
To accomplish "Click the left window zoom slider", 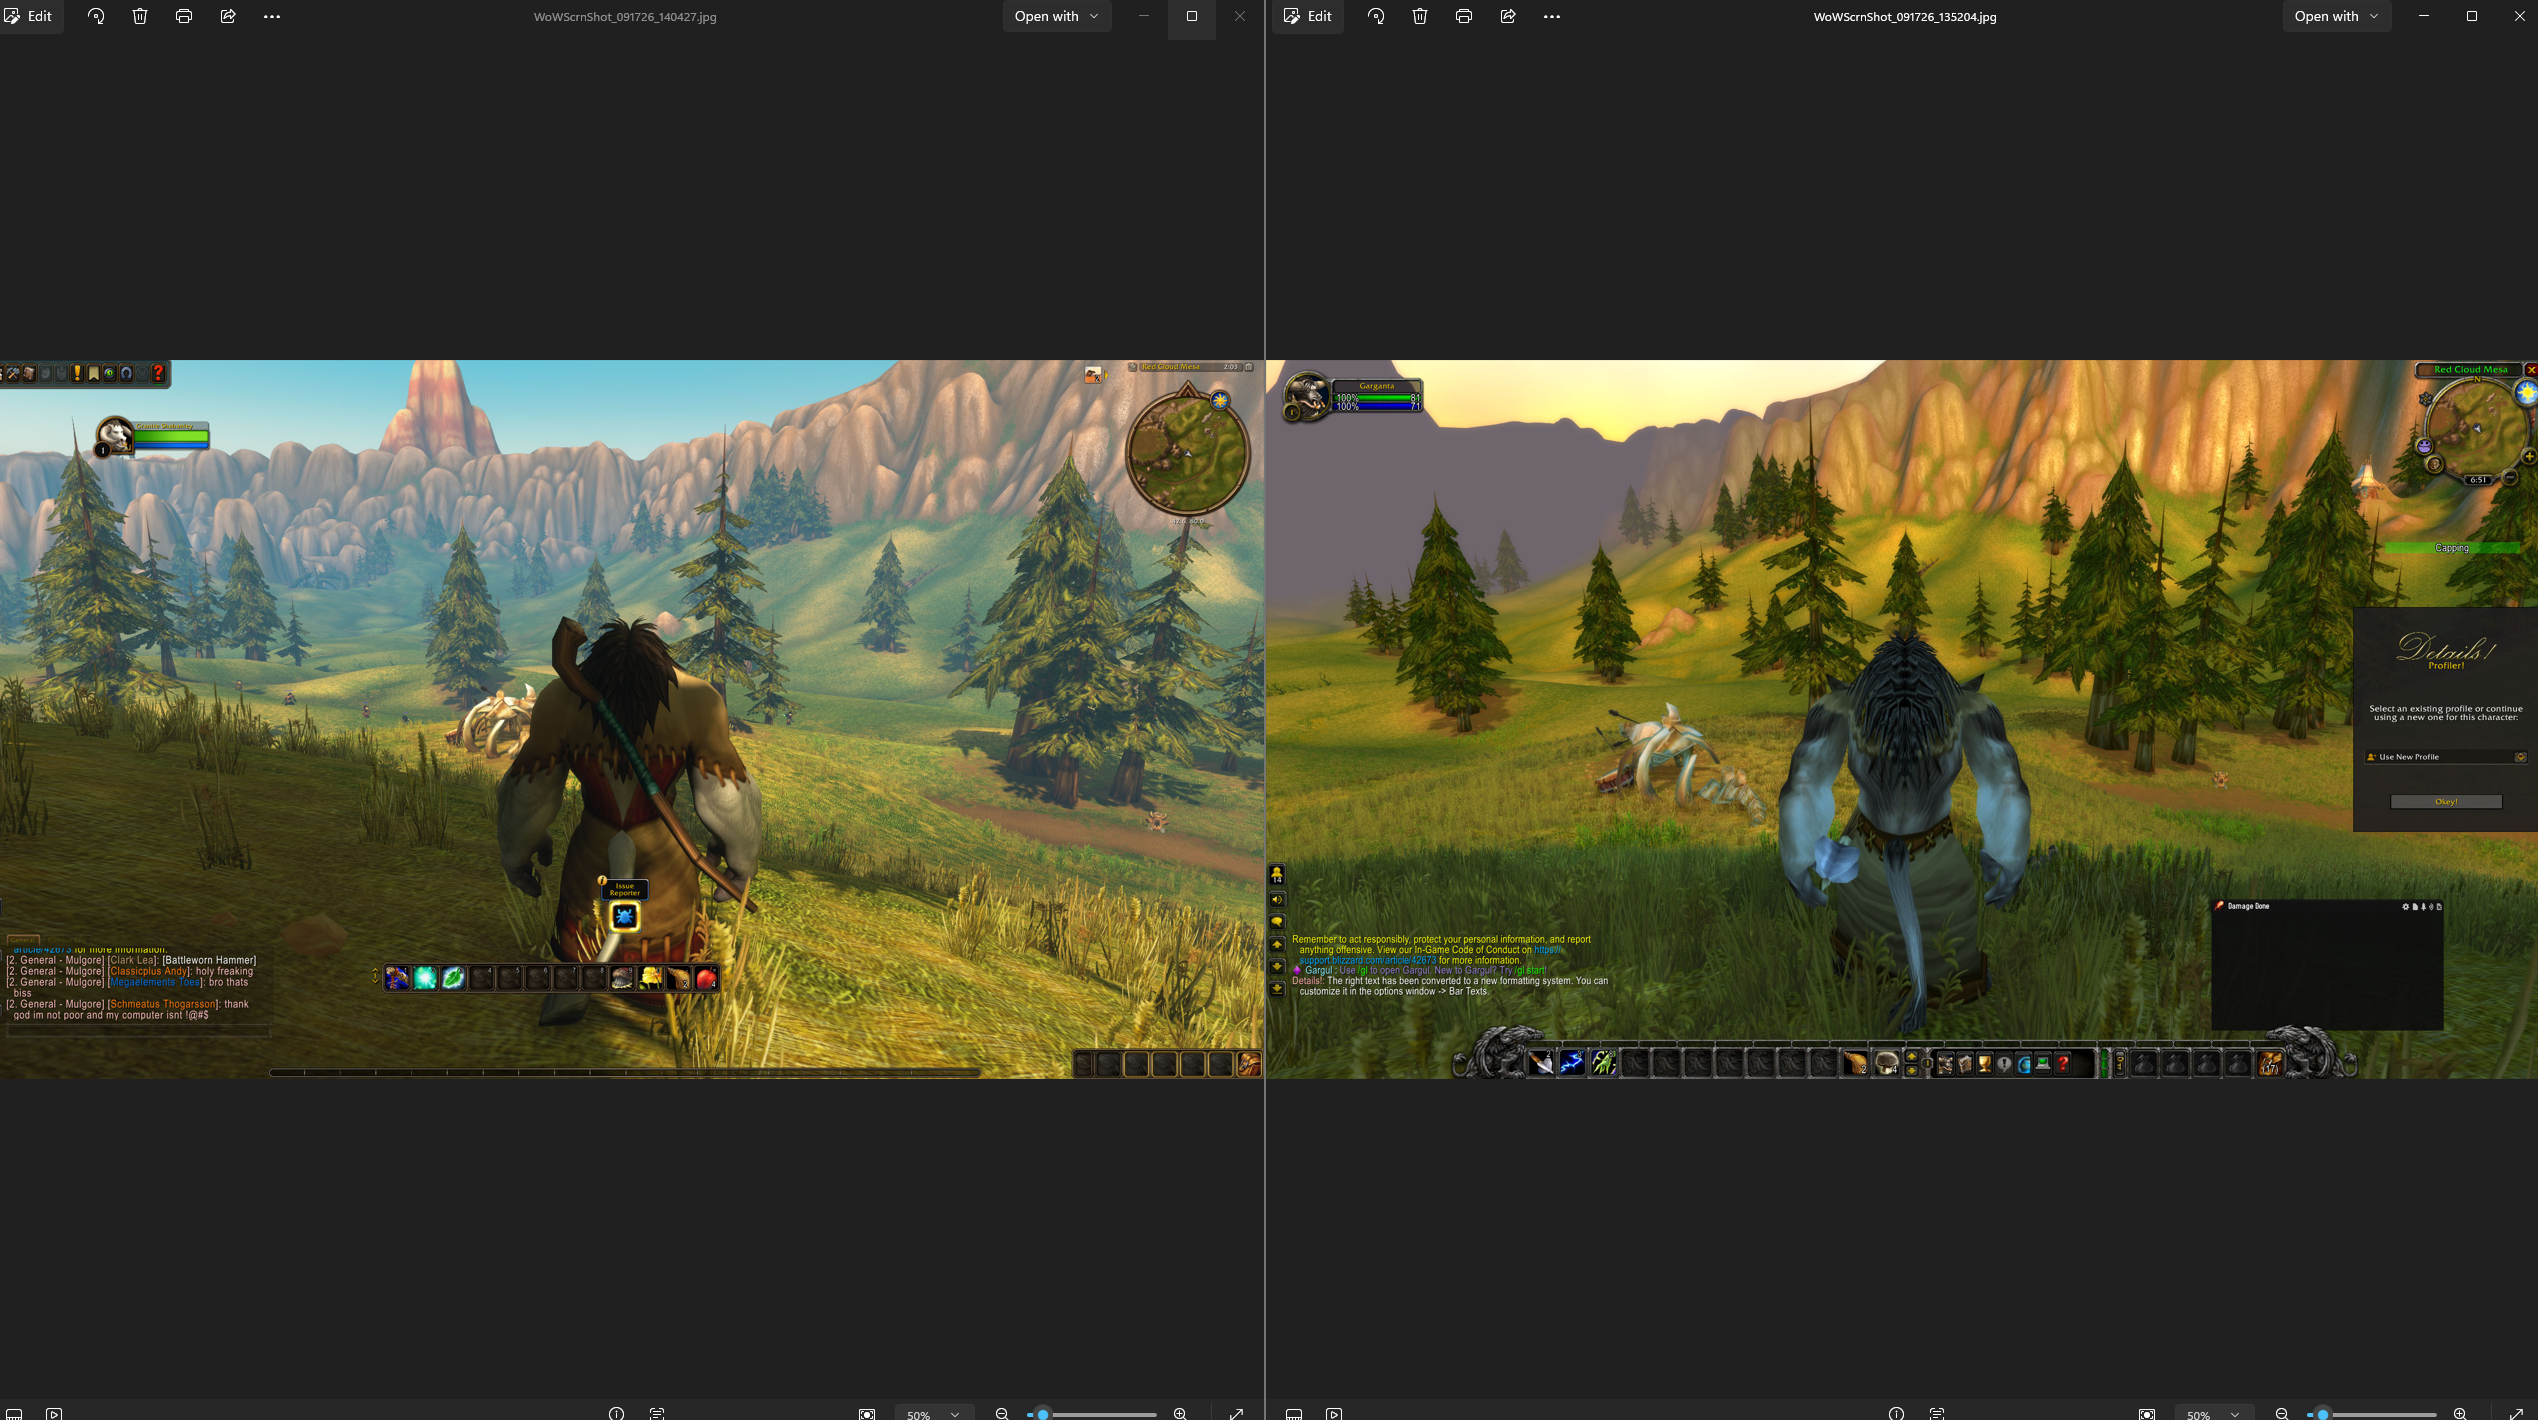I will [1091, 1414].
